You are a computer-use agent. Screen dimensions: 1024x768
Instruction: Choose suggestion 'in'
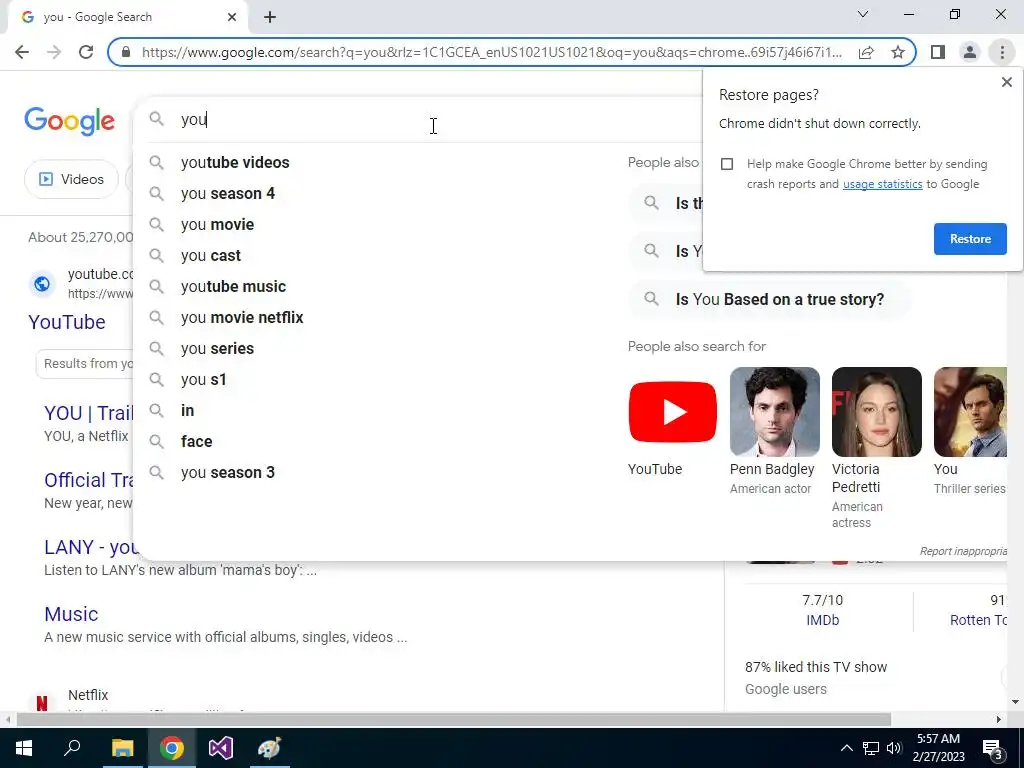click(x=187, y=411)
